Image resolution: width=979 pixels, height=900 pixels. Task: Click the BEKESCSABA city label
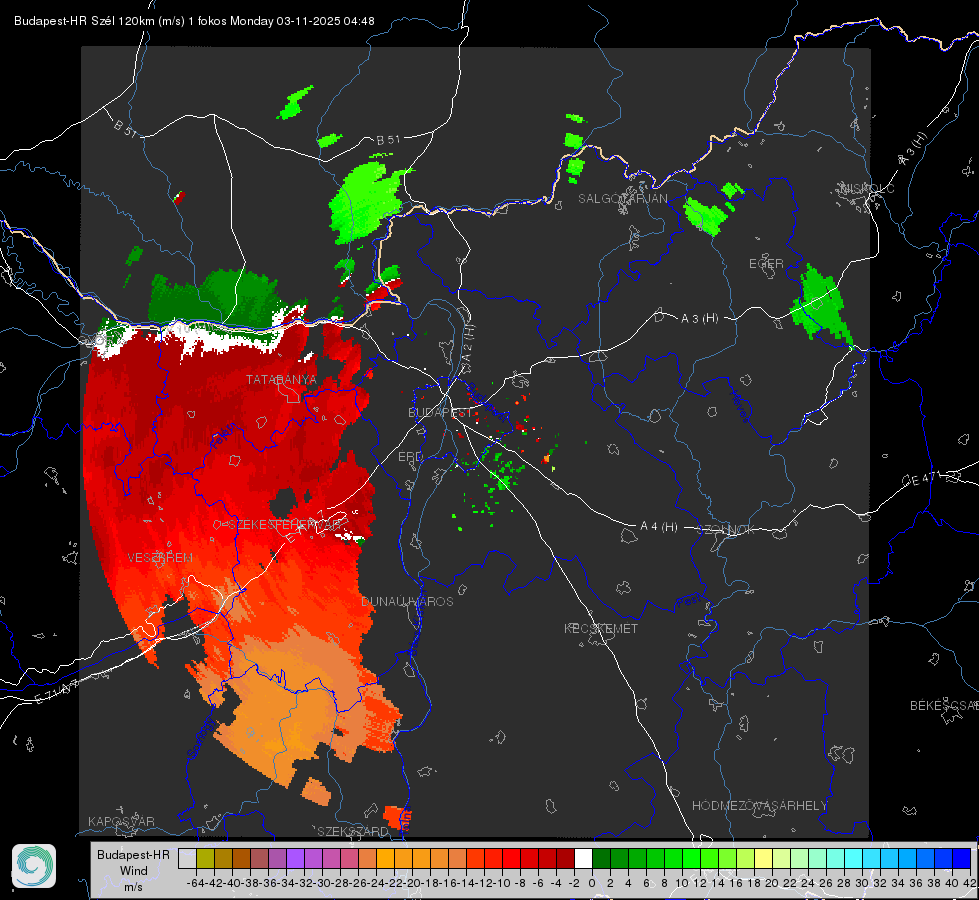[x=944, y=706]
